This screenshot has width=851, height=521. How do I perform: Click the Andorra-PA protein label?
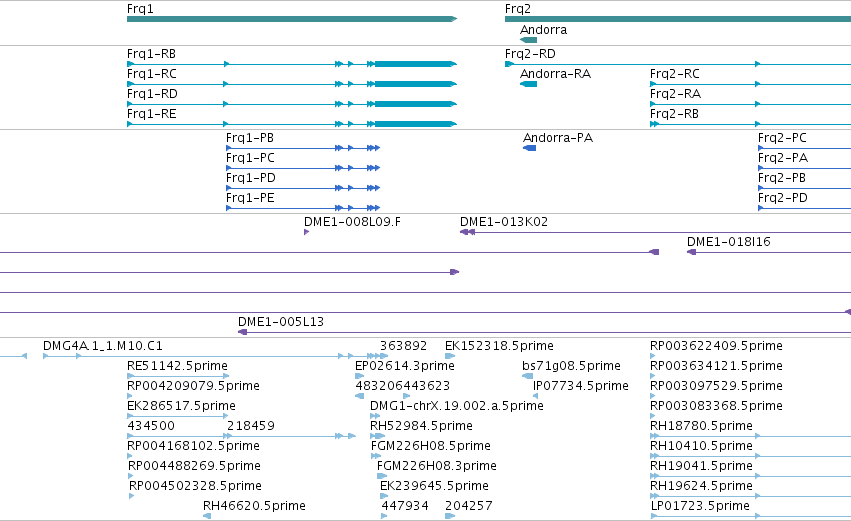coord(558,138)
